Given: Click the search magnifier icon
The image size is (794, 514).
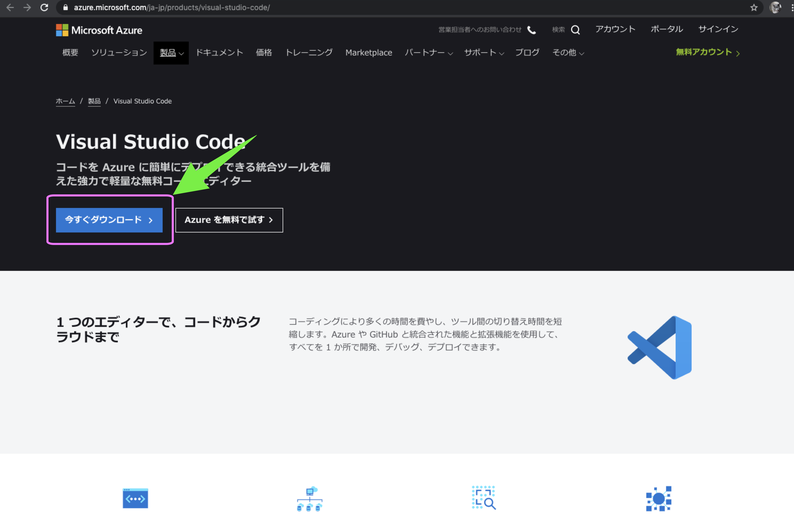Looking at the screenshot, I should 575,30.
